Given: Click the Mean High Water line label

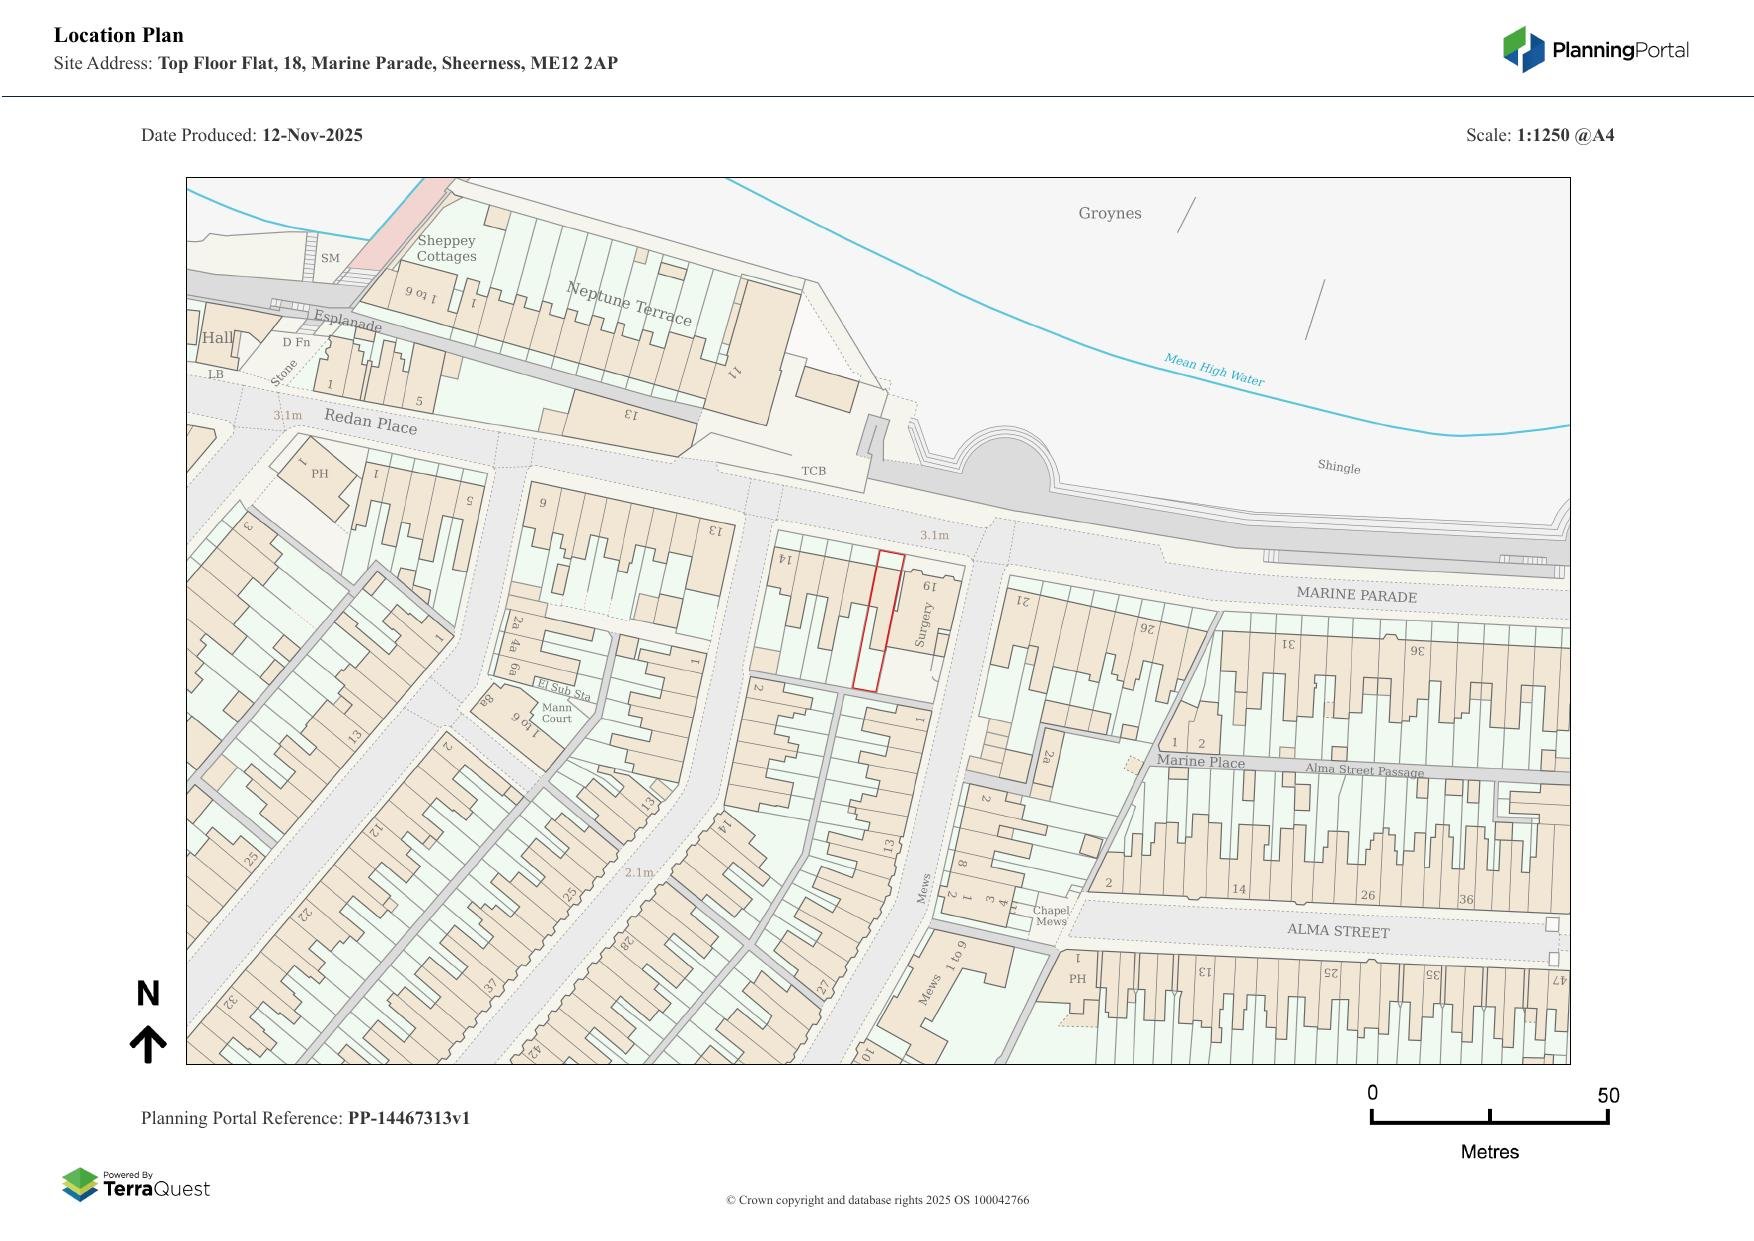Looking at the screenshot, I should click(1213, 370).
